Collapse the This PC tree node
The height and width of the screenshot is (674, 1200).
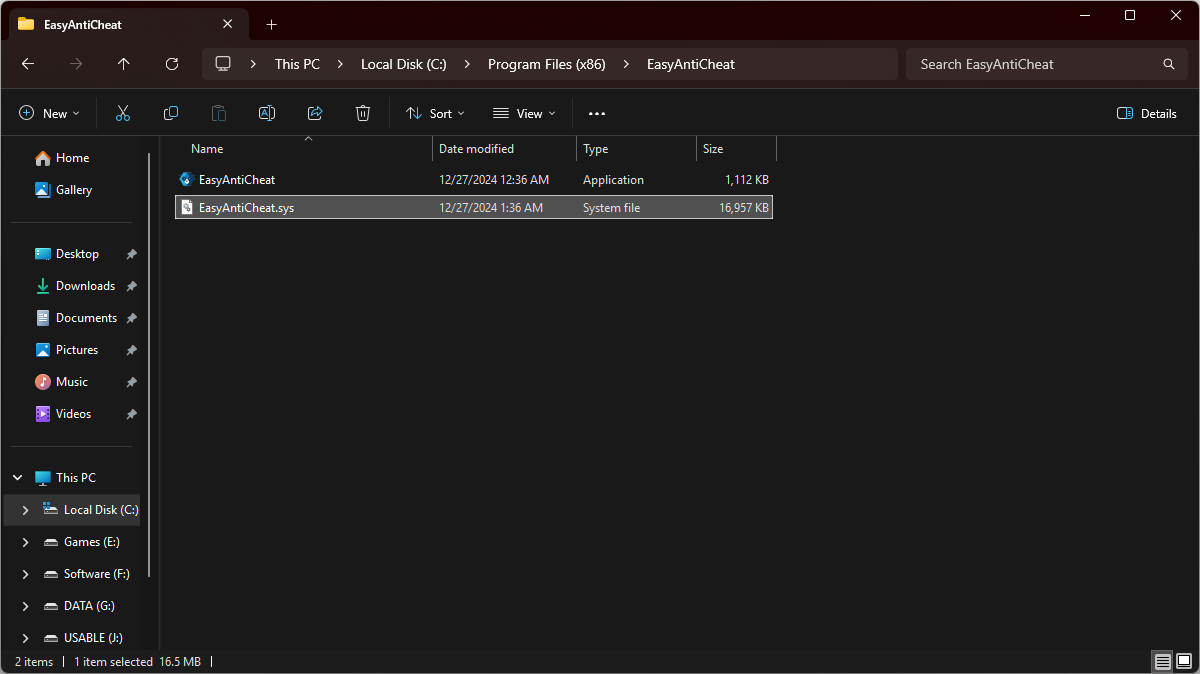click(x=18, y=478)
